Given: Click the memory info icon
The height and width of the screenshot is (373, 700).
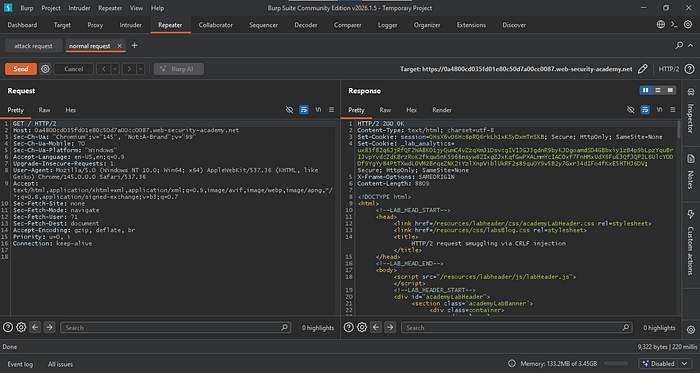Looking at the screenshot, I should 512,364.
